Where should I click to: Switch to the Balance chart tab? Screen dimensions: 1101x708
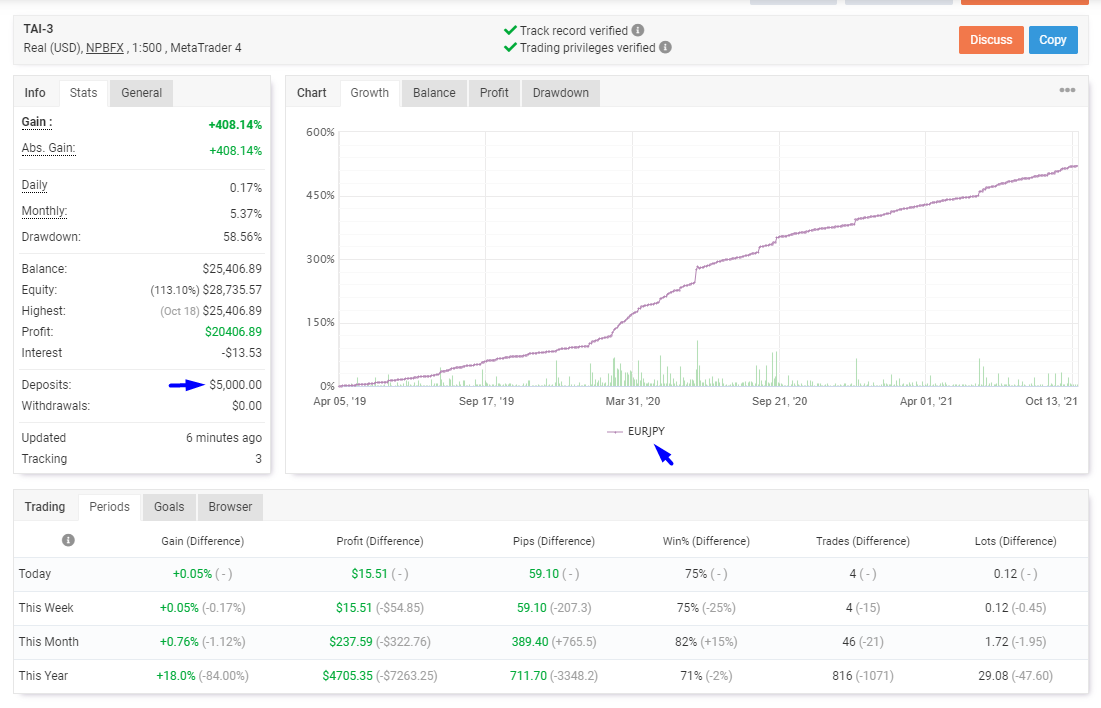coord(434,93)
